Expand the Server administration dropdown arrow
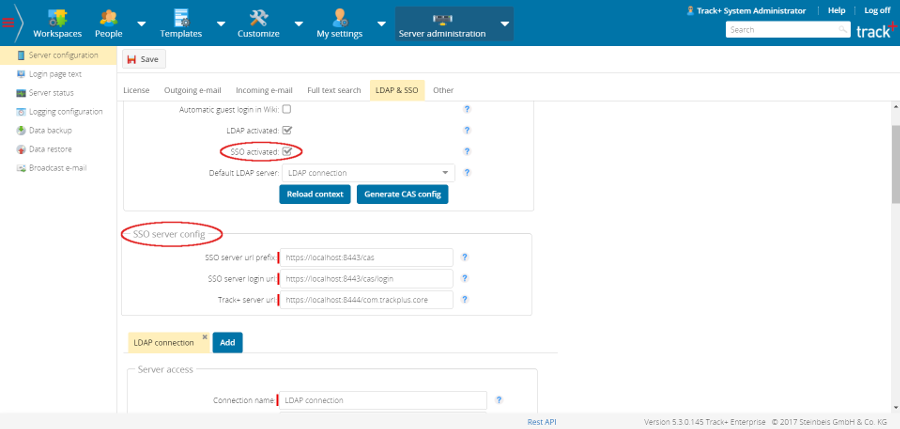 tap(505, 24)
